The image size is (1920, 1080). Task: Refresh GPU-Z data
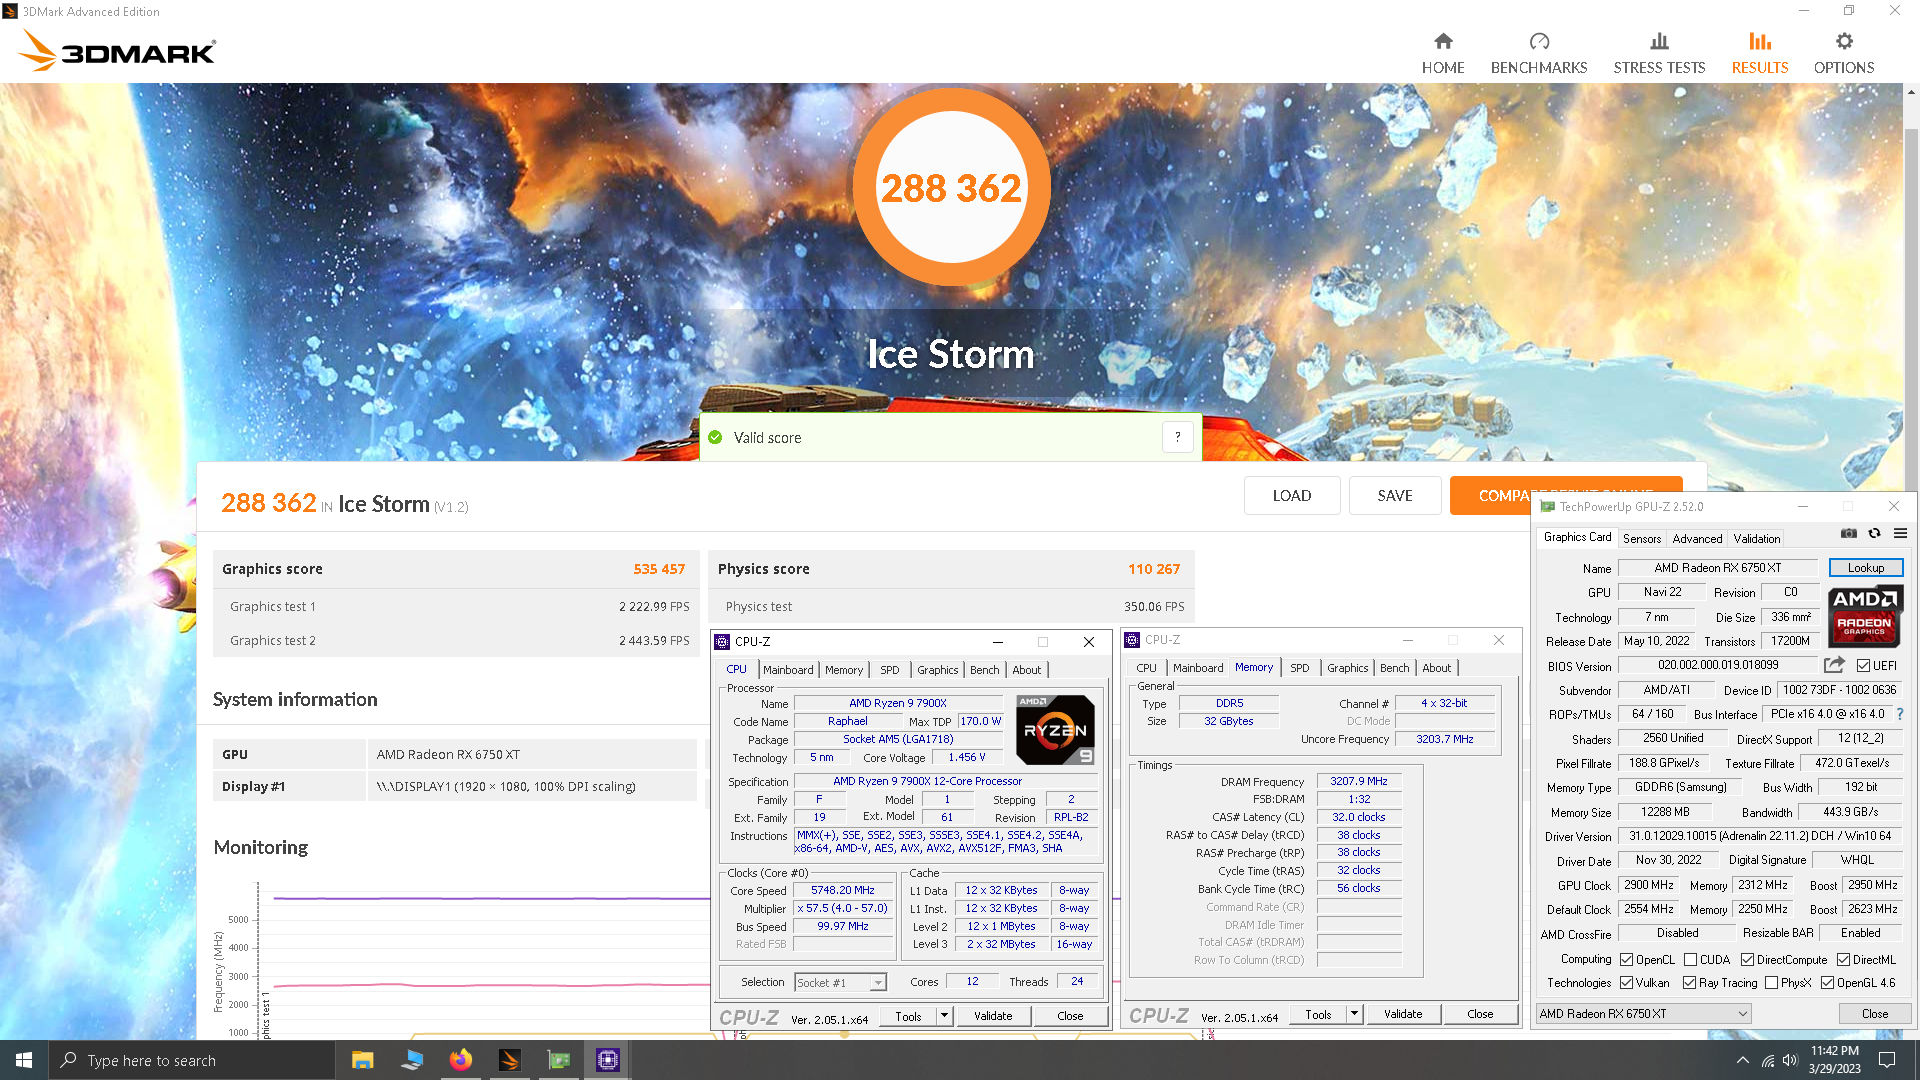click(1875, 533)
